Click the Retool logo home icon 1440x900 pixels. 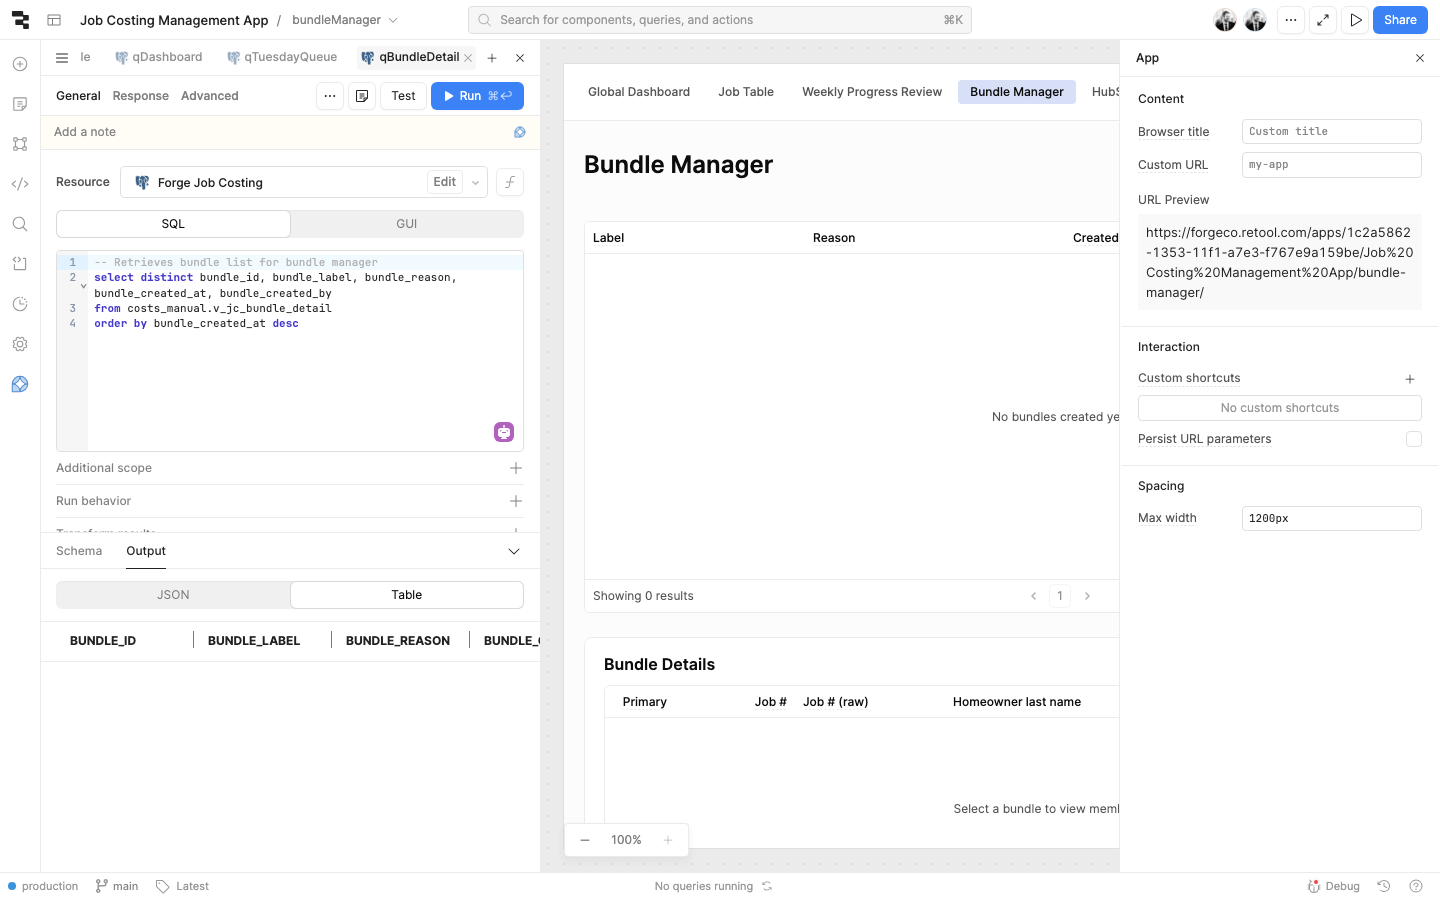20,20
